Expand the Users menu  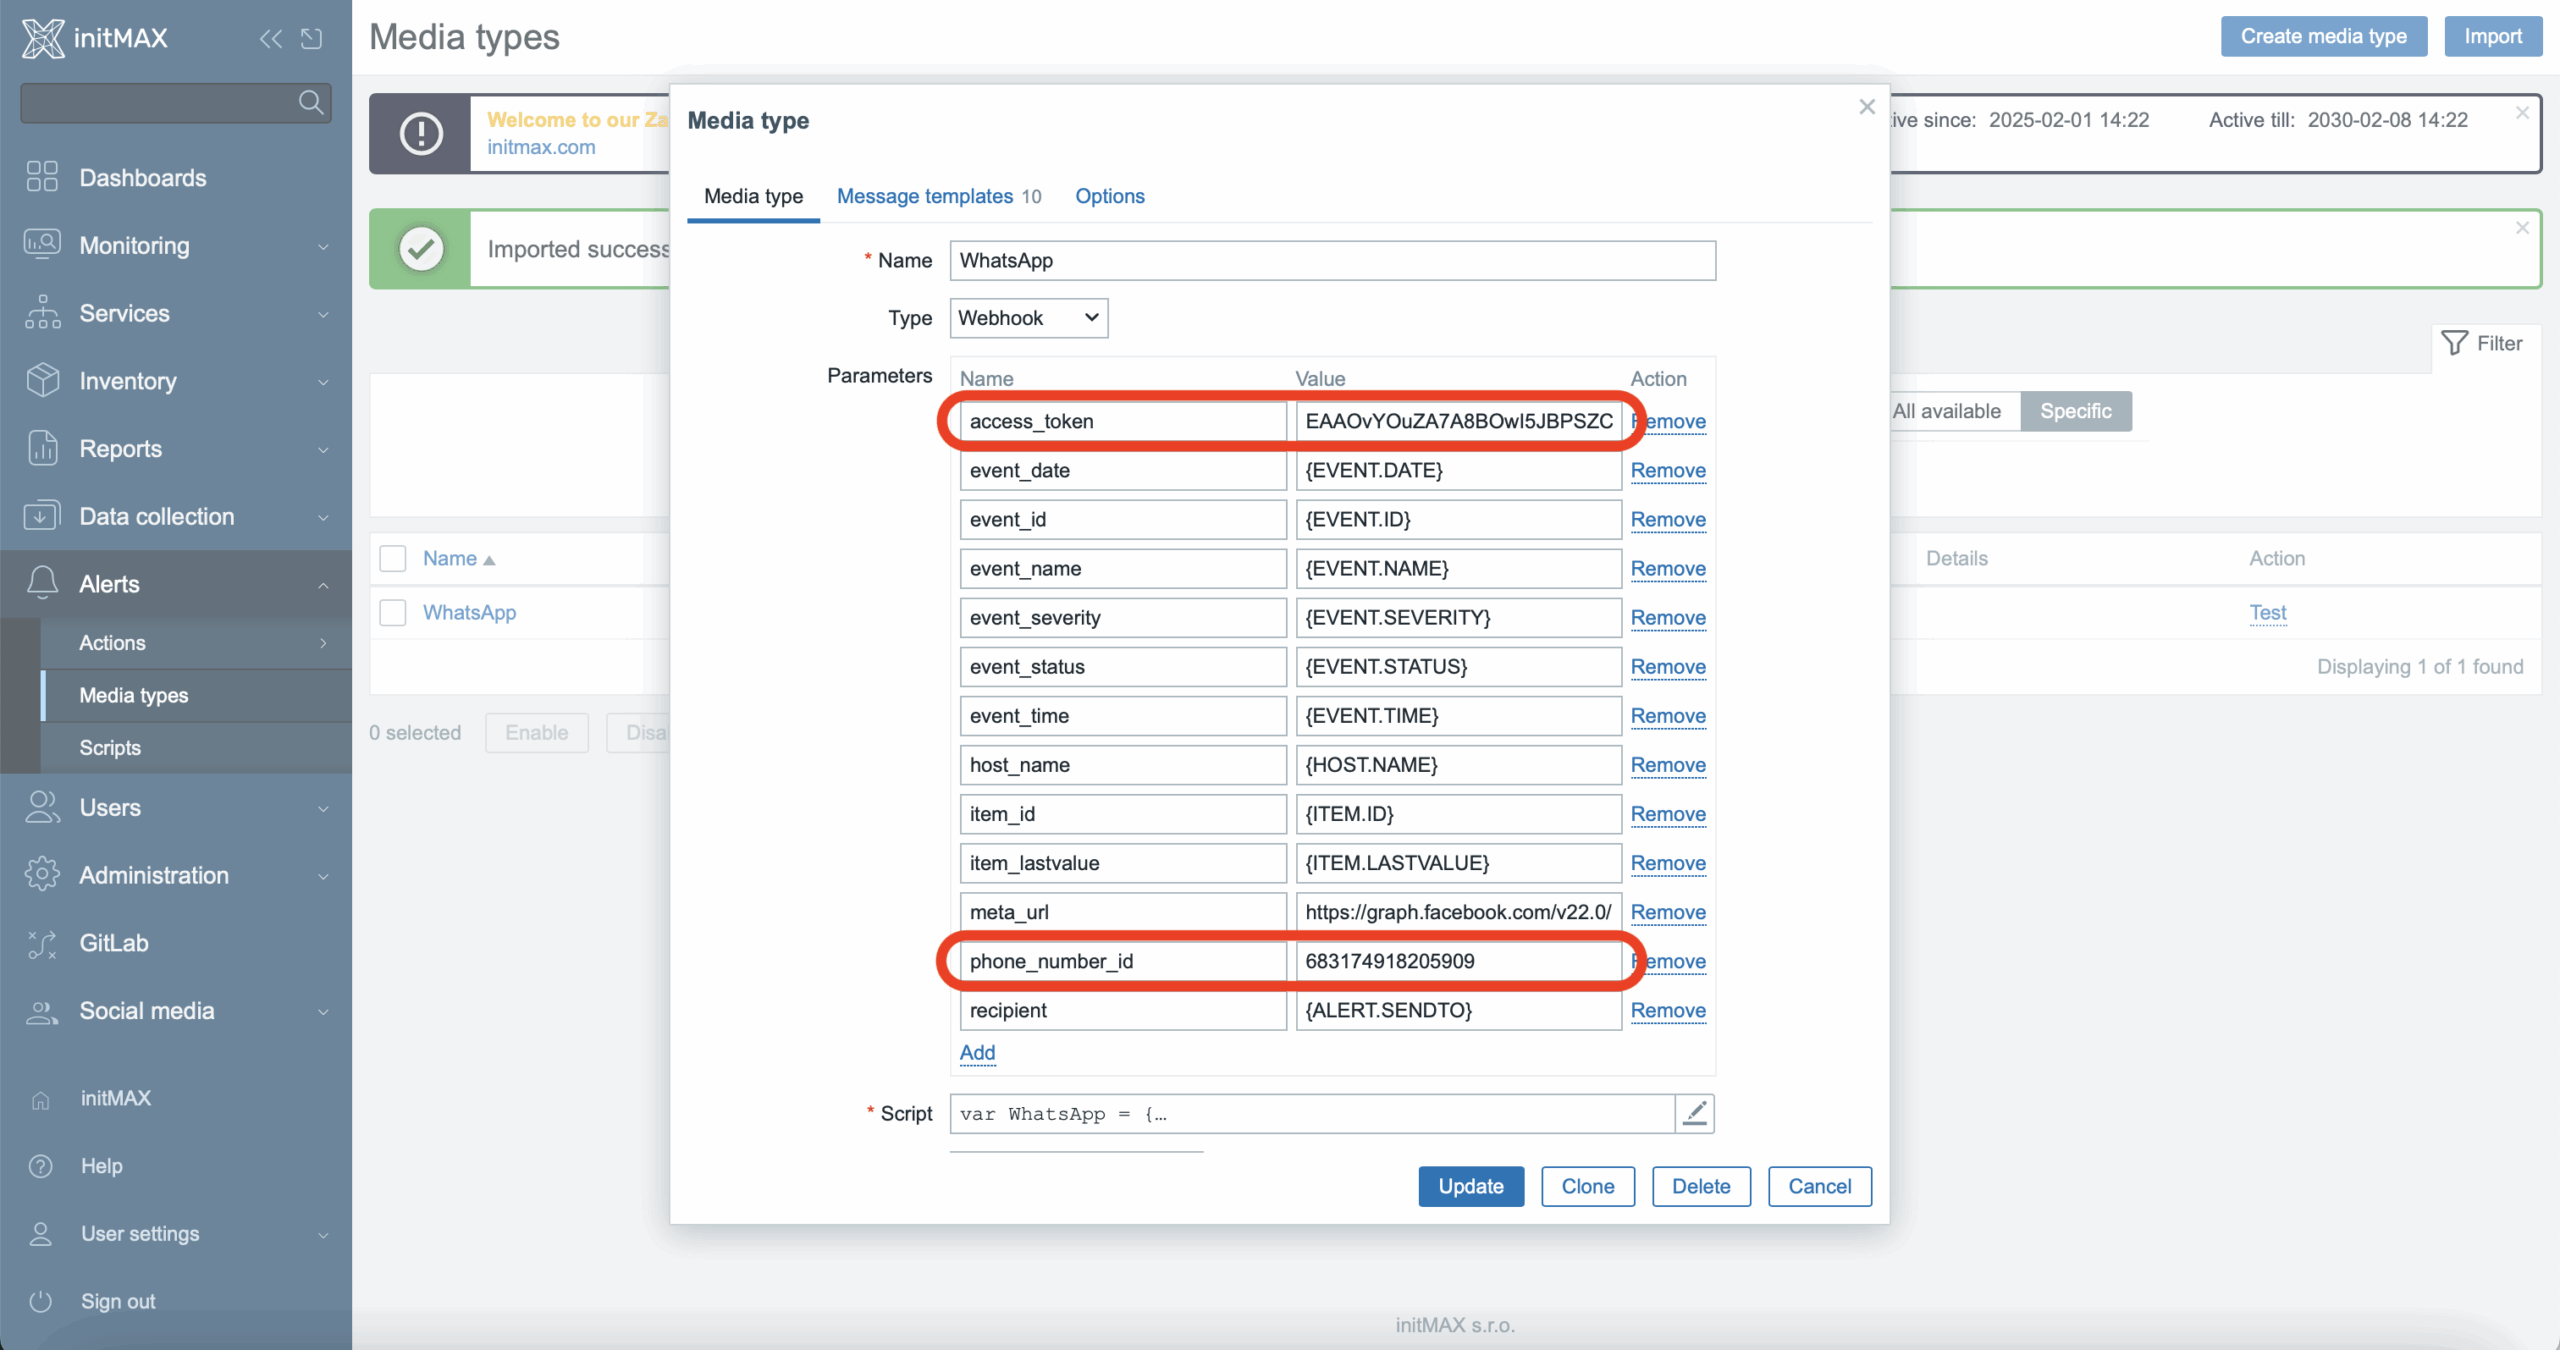(323, 808)
